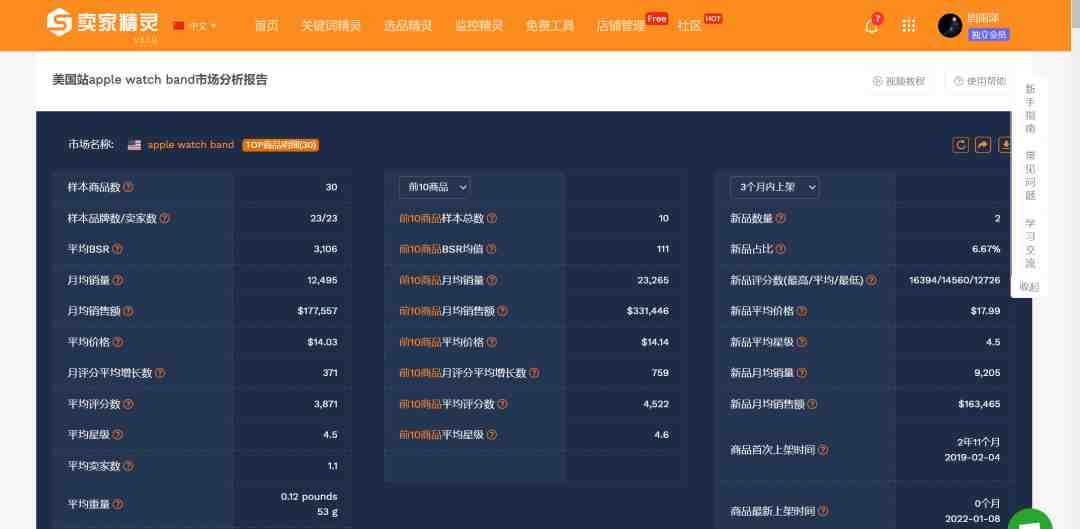Click help icon beside 月均销量 in left column
1080x529 pixels.
pos(118,280)
